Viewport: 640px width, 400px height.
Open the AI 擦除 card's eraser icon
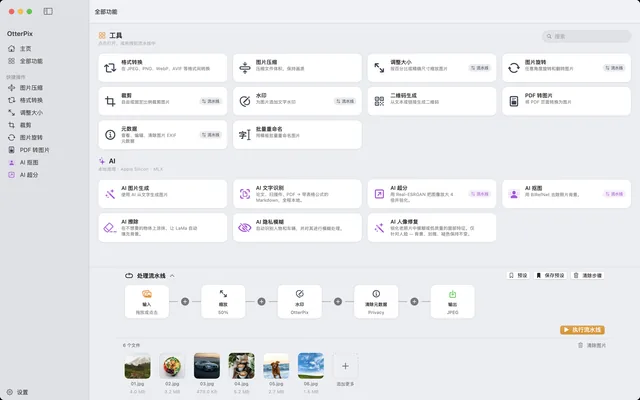click(110, 228)
